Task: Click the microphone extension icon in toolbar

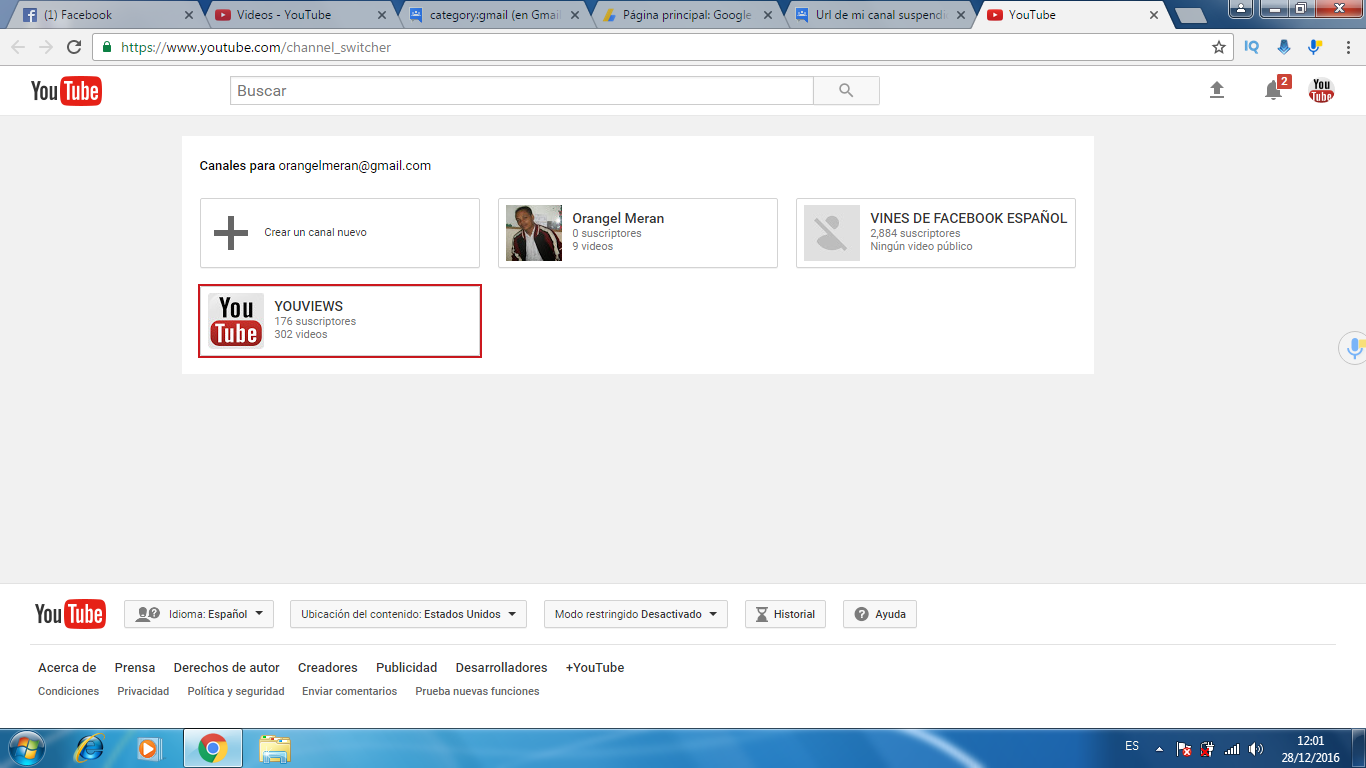Action: 1316,47
